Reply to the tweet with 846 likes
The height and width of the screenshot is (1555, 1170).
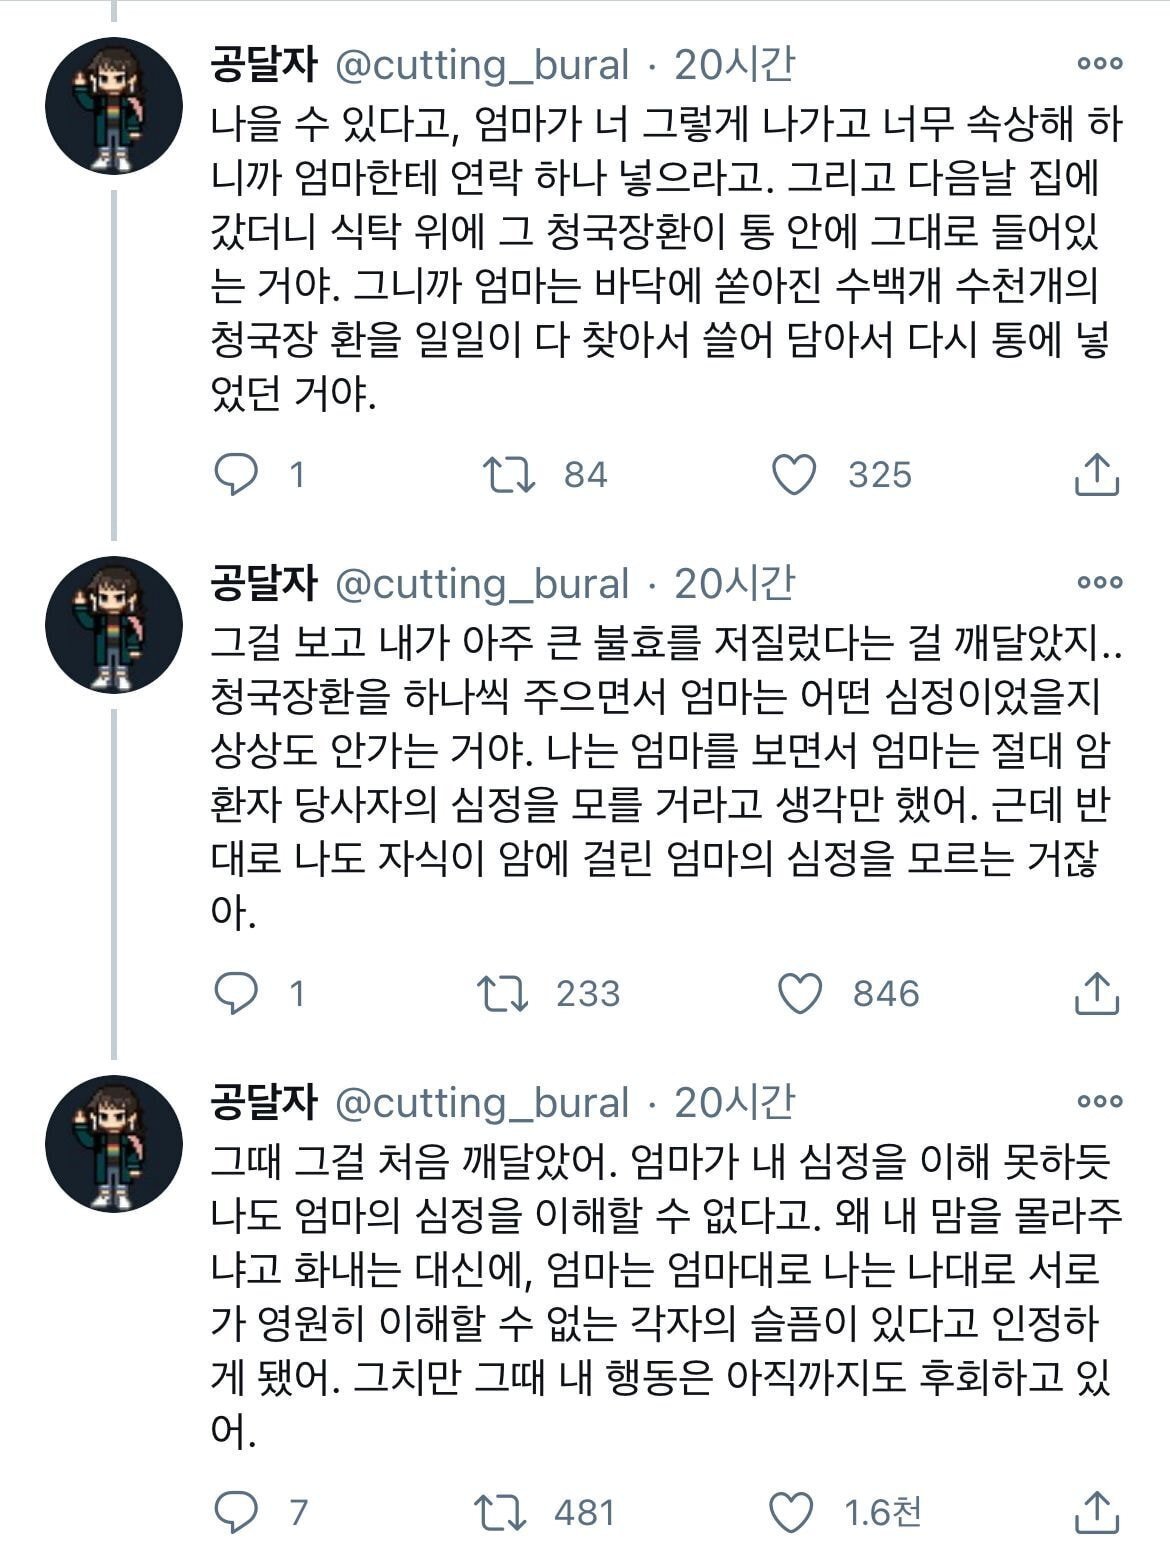[x=237, y=993]
